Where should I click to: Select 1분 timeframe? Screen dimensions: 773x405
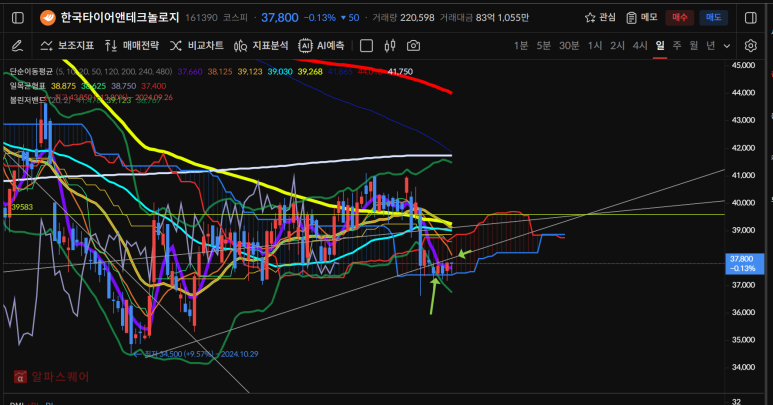coord(521,46)
